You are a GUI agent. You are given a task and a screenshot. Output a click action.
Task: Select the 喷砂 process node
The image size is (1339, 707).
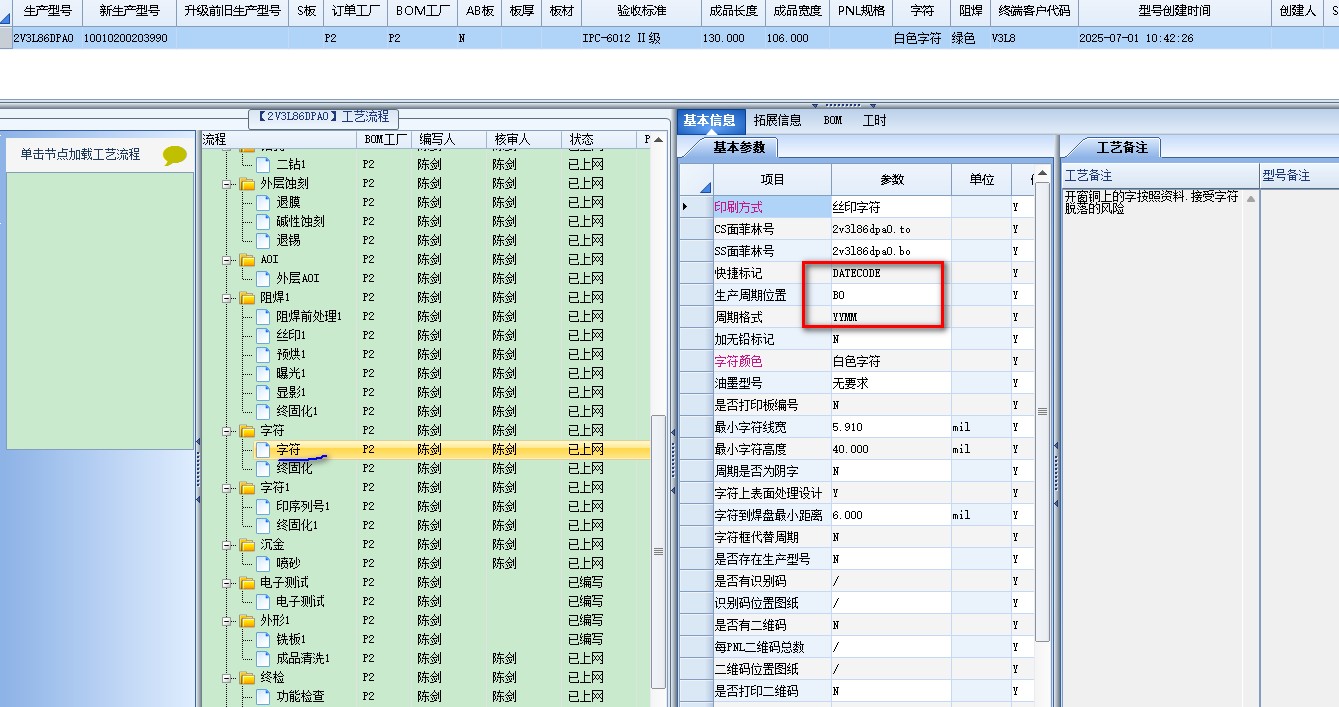[288, 563]
